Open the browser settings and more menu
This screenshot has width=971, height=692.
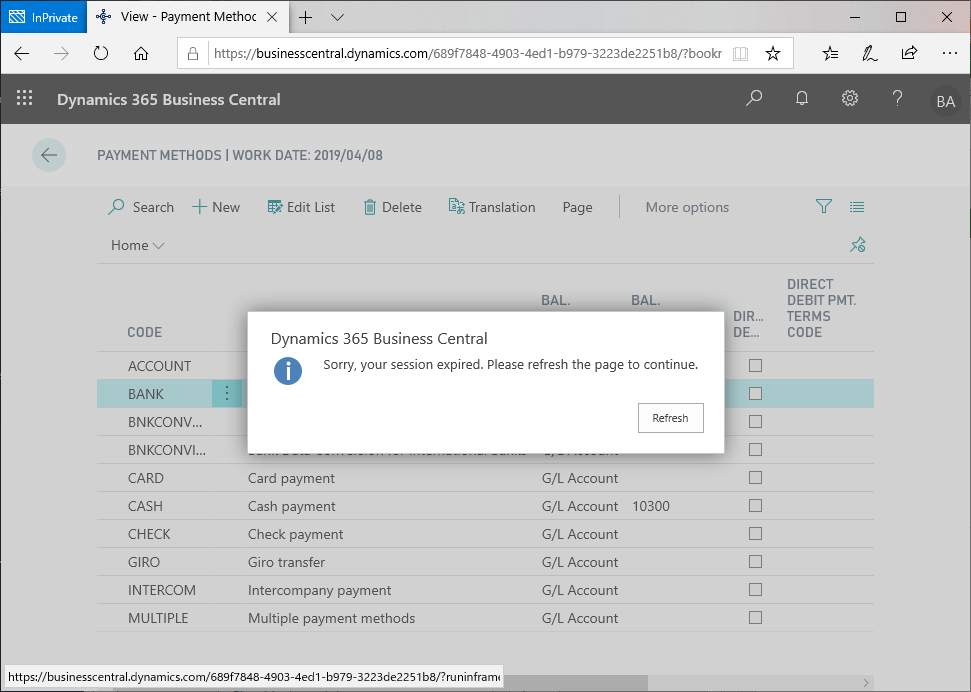949,54
